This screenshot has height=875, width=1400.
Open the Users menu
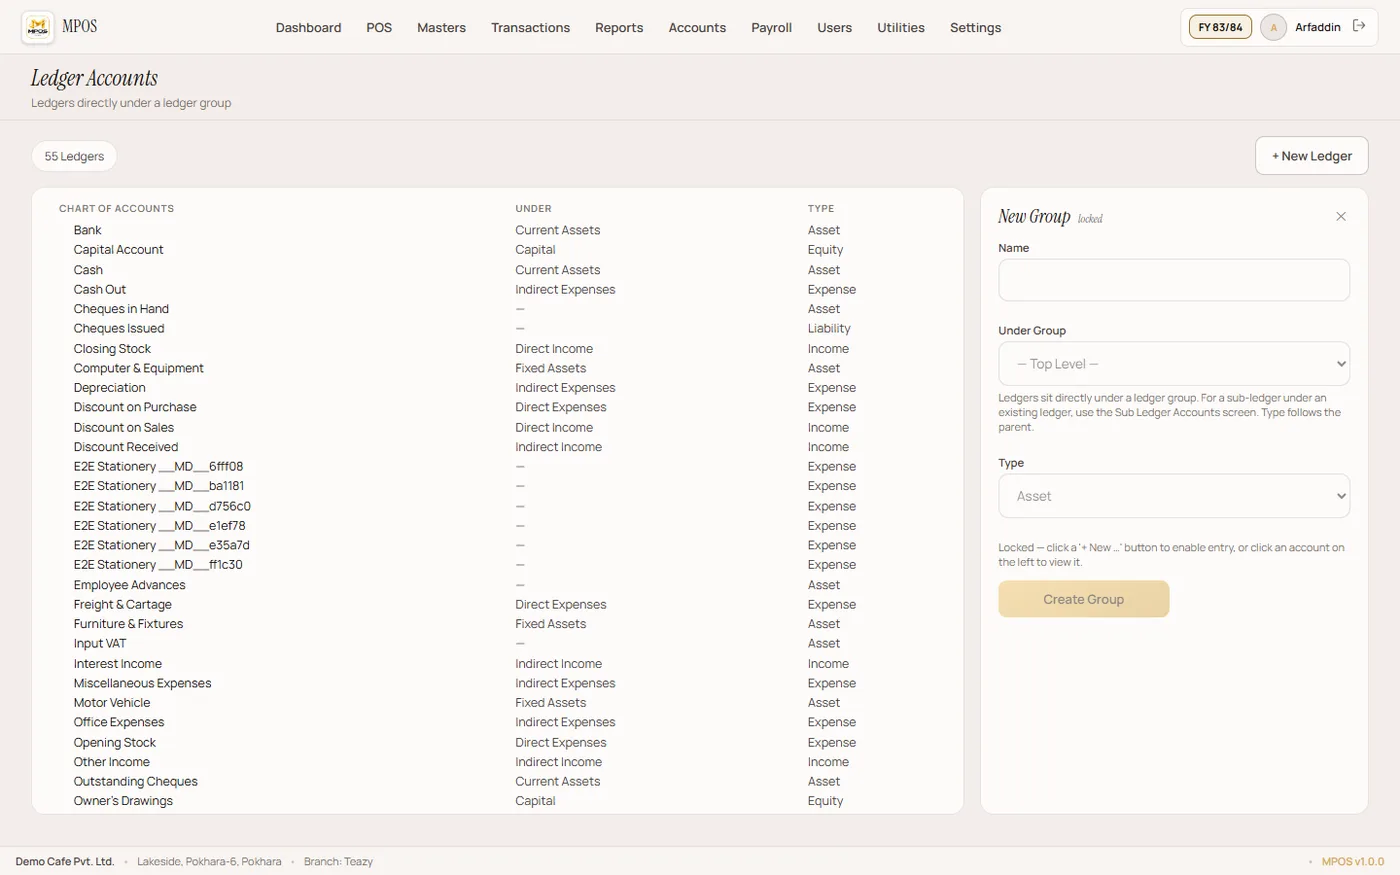(834, 27)
